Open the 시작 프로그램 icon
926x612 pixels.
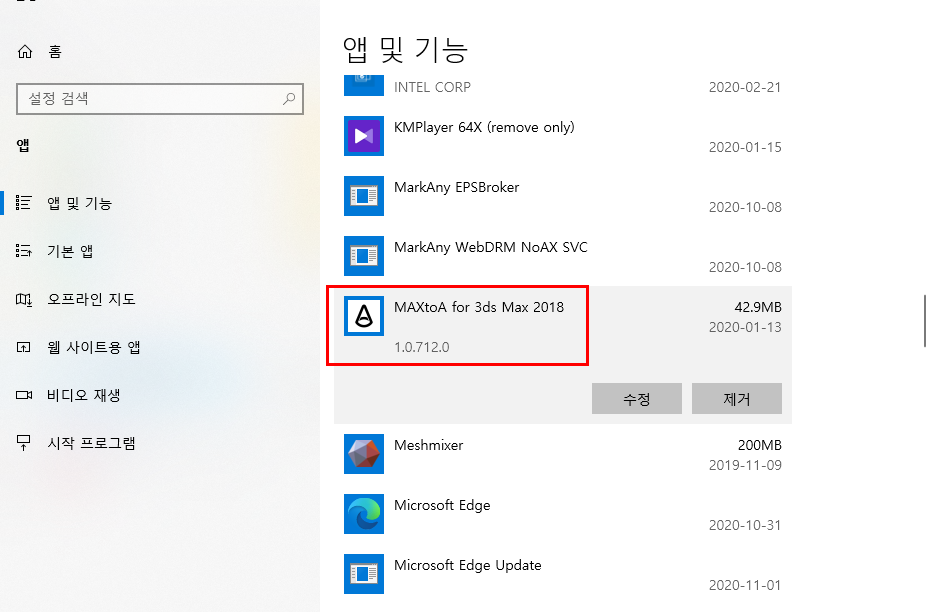coord(24,442)
